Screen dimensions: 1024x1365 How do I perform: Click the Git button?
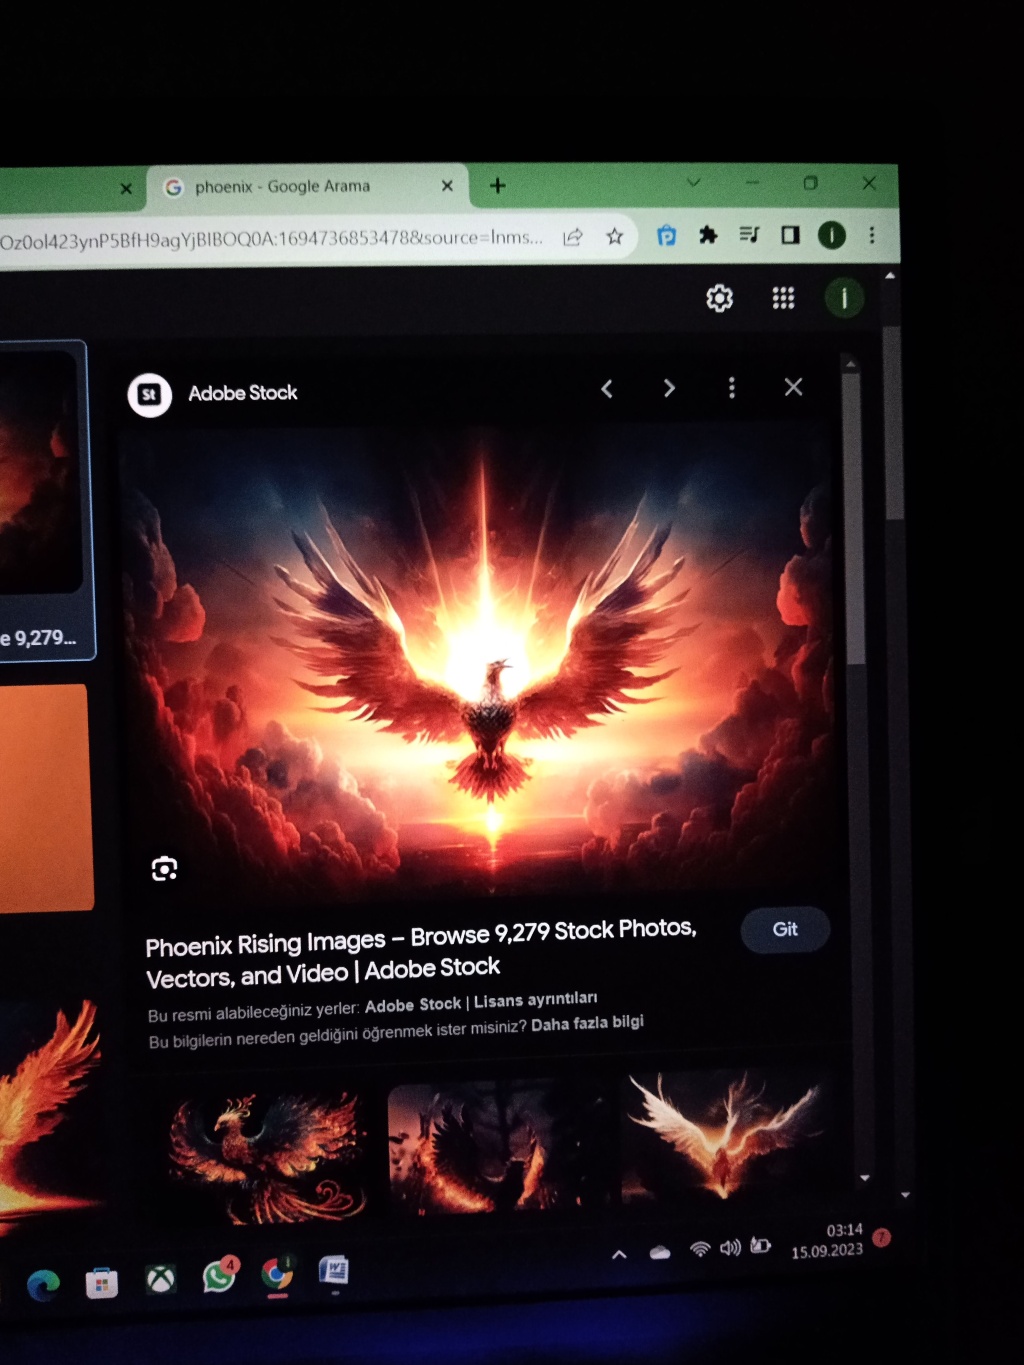[x=786, y=930]
